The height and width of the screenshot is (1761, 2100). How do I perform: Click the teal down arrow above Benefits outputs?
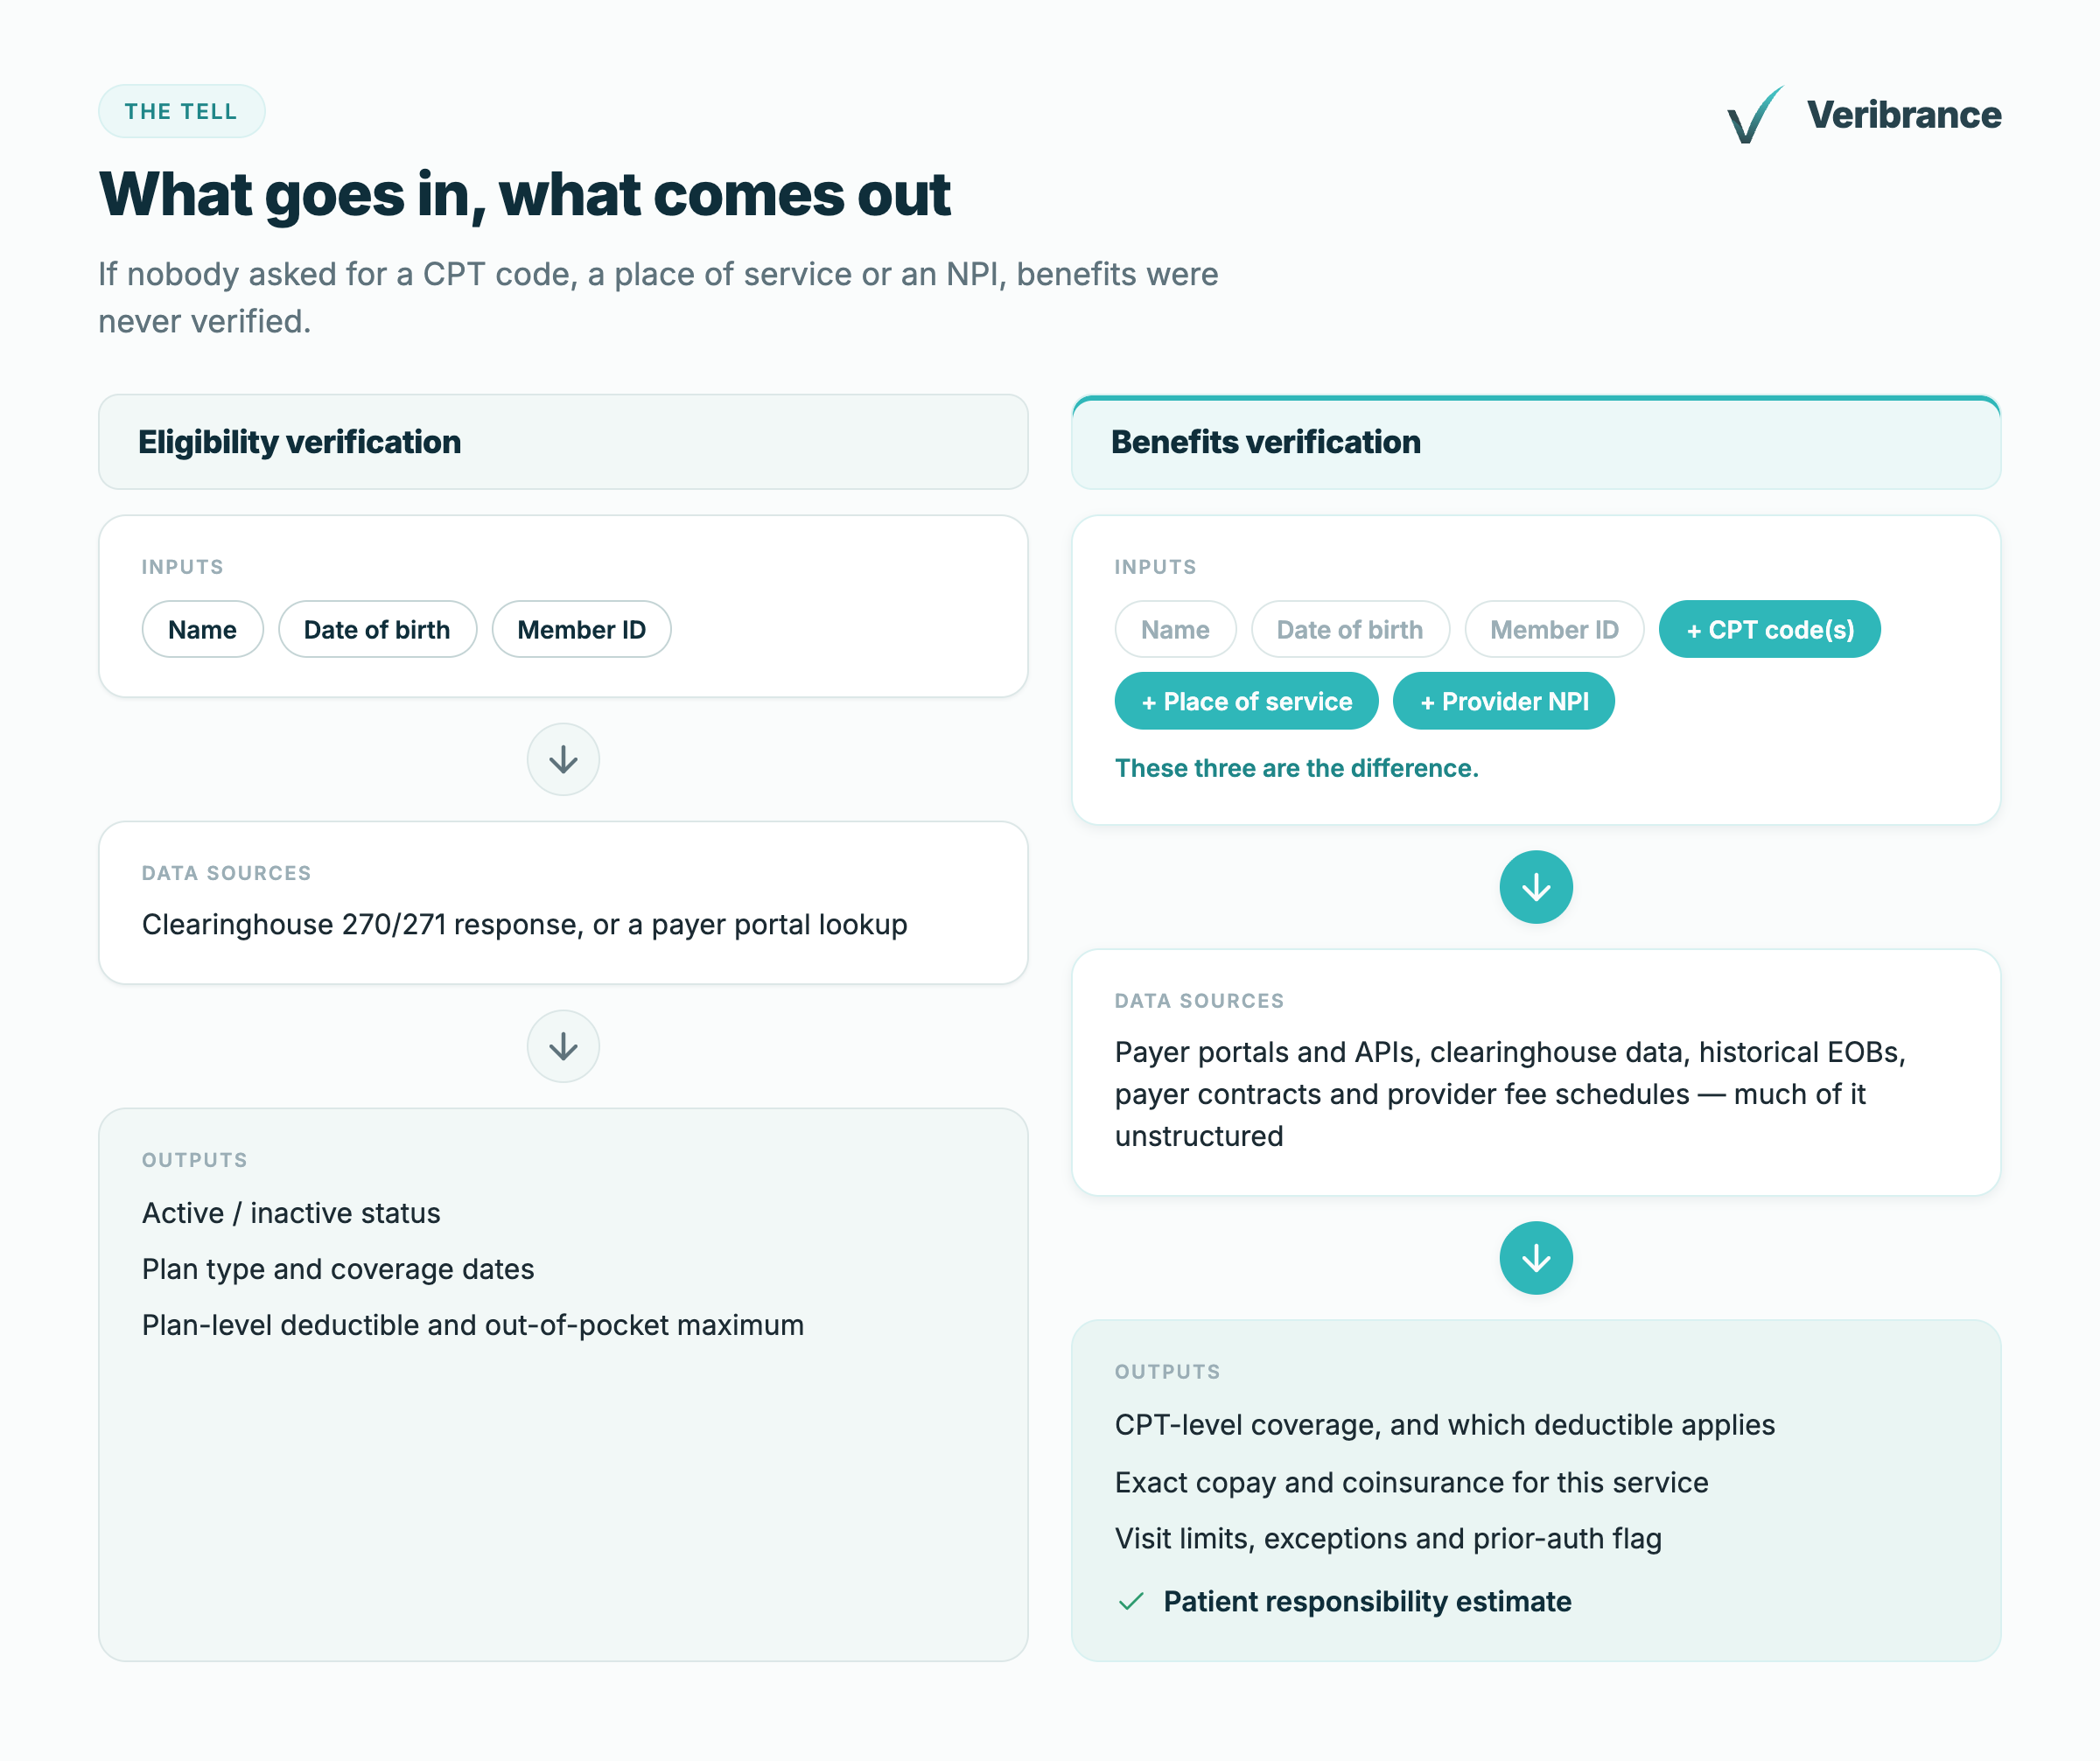coord(1536,1258)
